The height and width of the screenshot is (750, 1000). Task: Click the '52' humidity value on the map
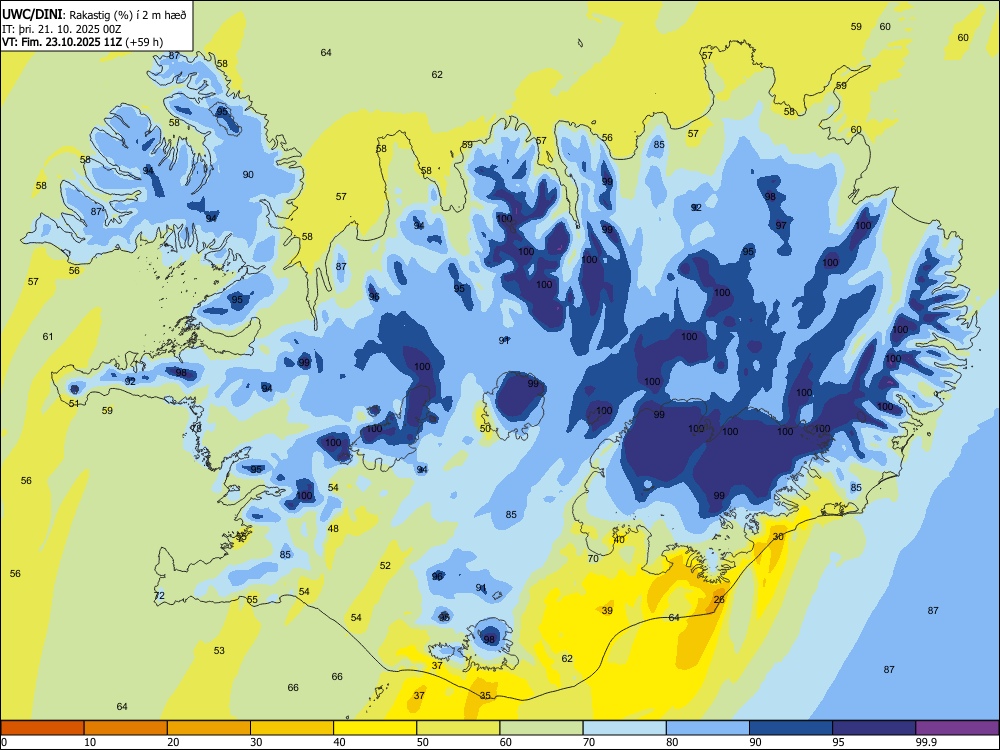pyautogui.click(x=385, y=565)
